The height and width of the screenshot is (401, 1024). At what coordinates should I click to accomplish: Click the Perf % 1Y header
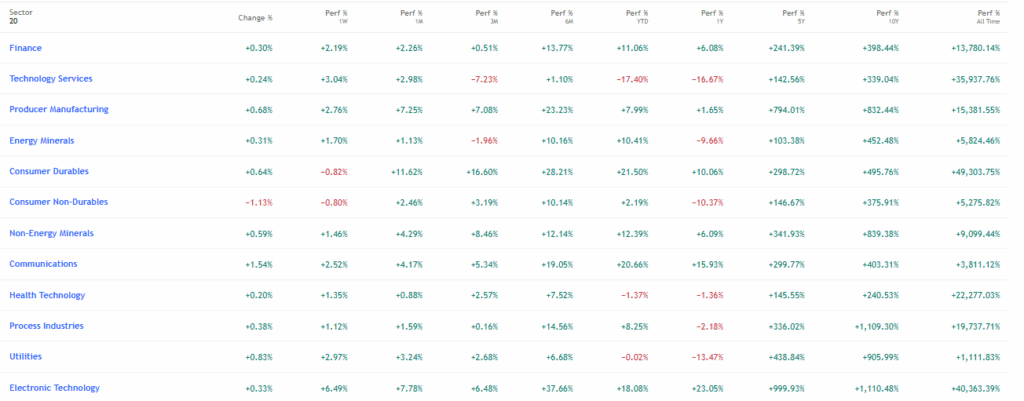click(711, 16)
